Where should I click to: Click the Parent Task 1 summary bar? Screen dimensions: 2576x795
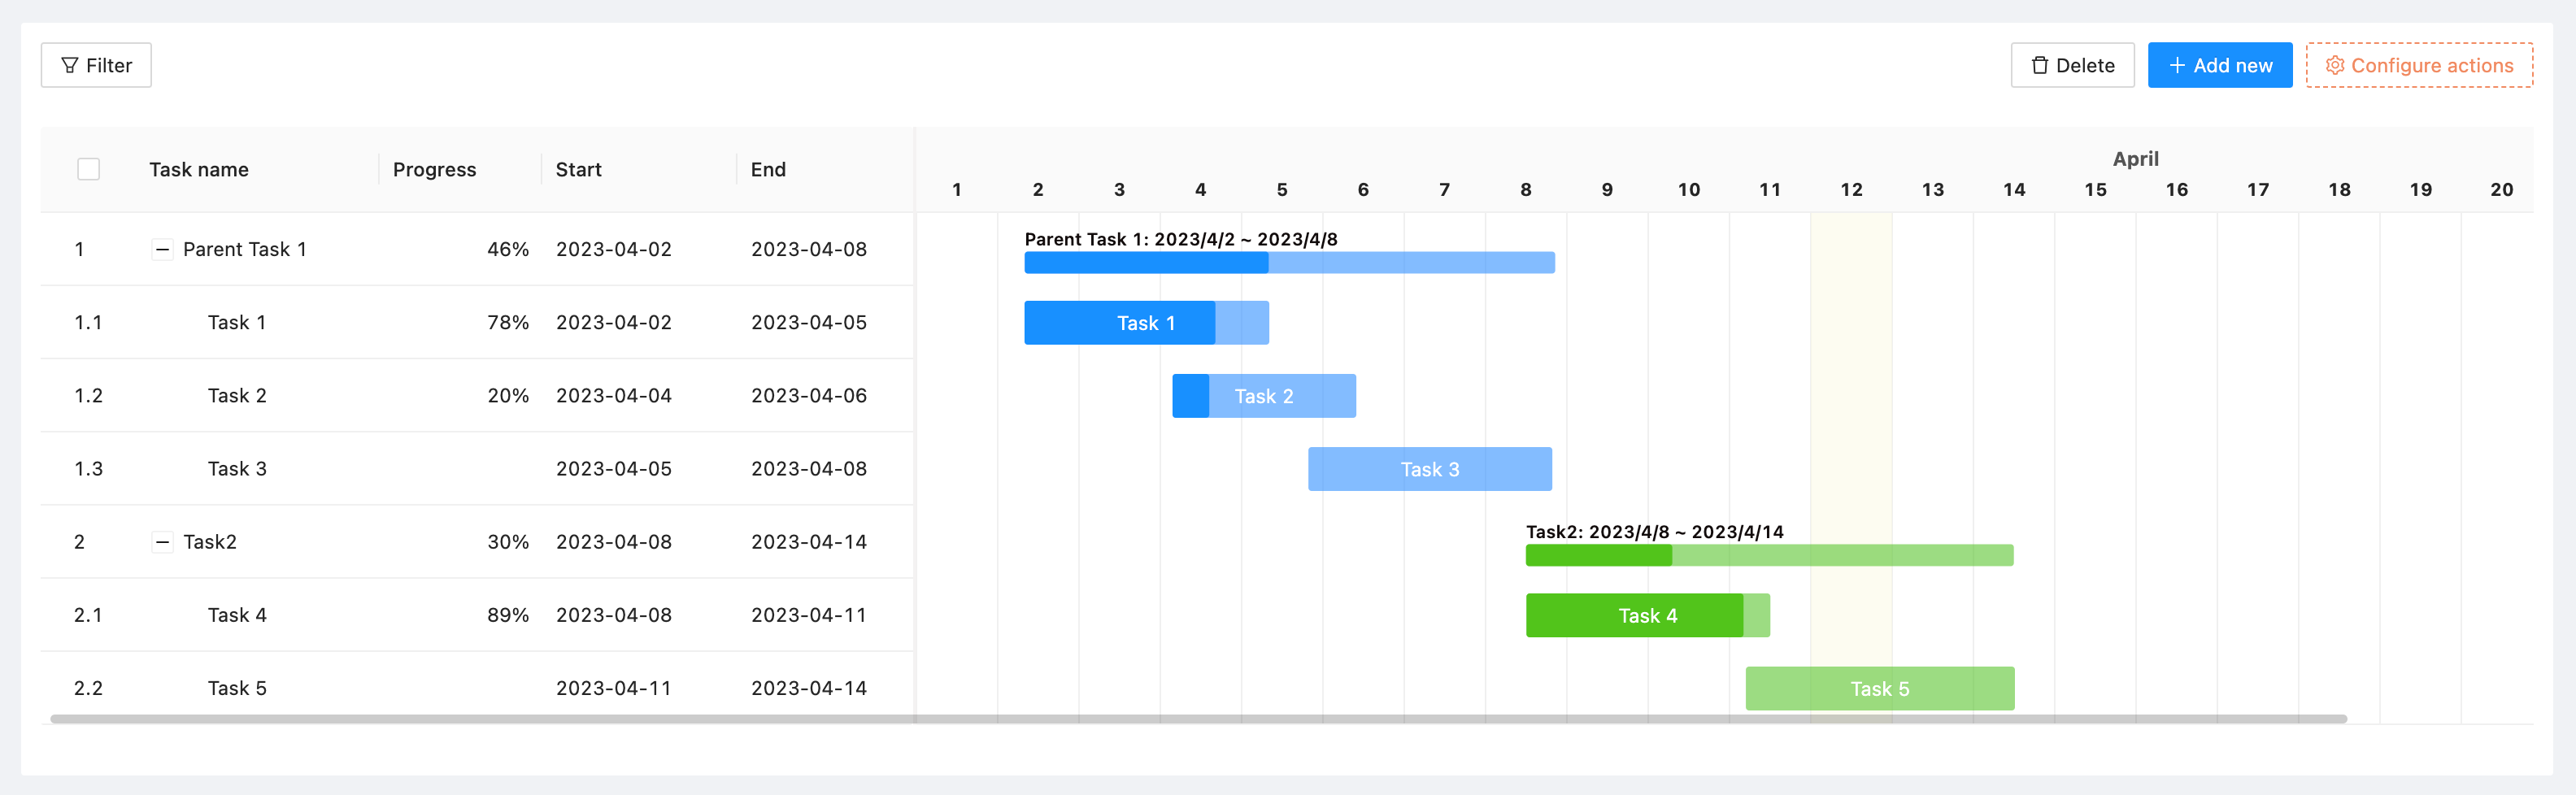(x=1288, y=263)
